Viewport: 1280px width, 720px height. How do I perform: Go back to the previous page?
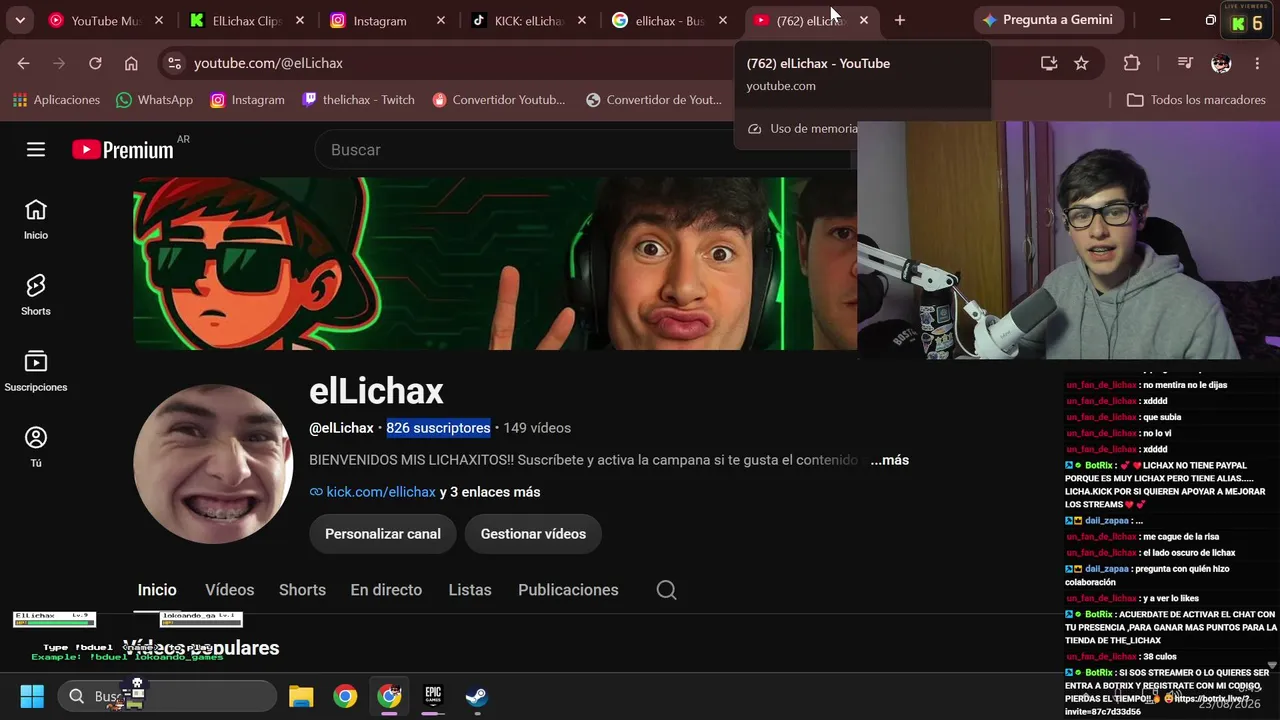(x=24, y=63)
